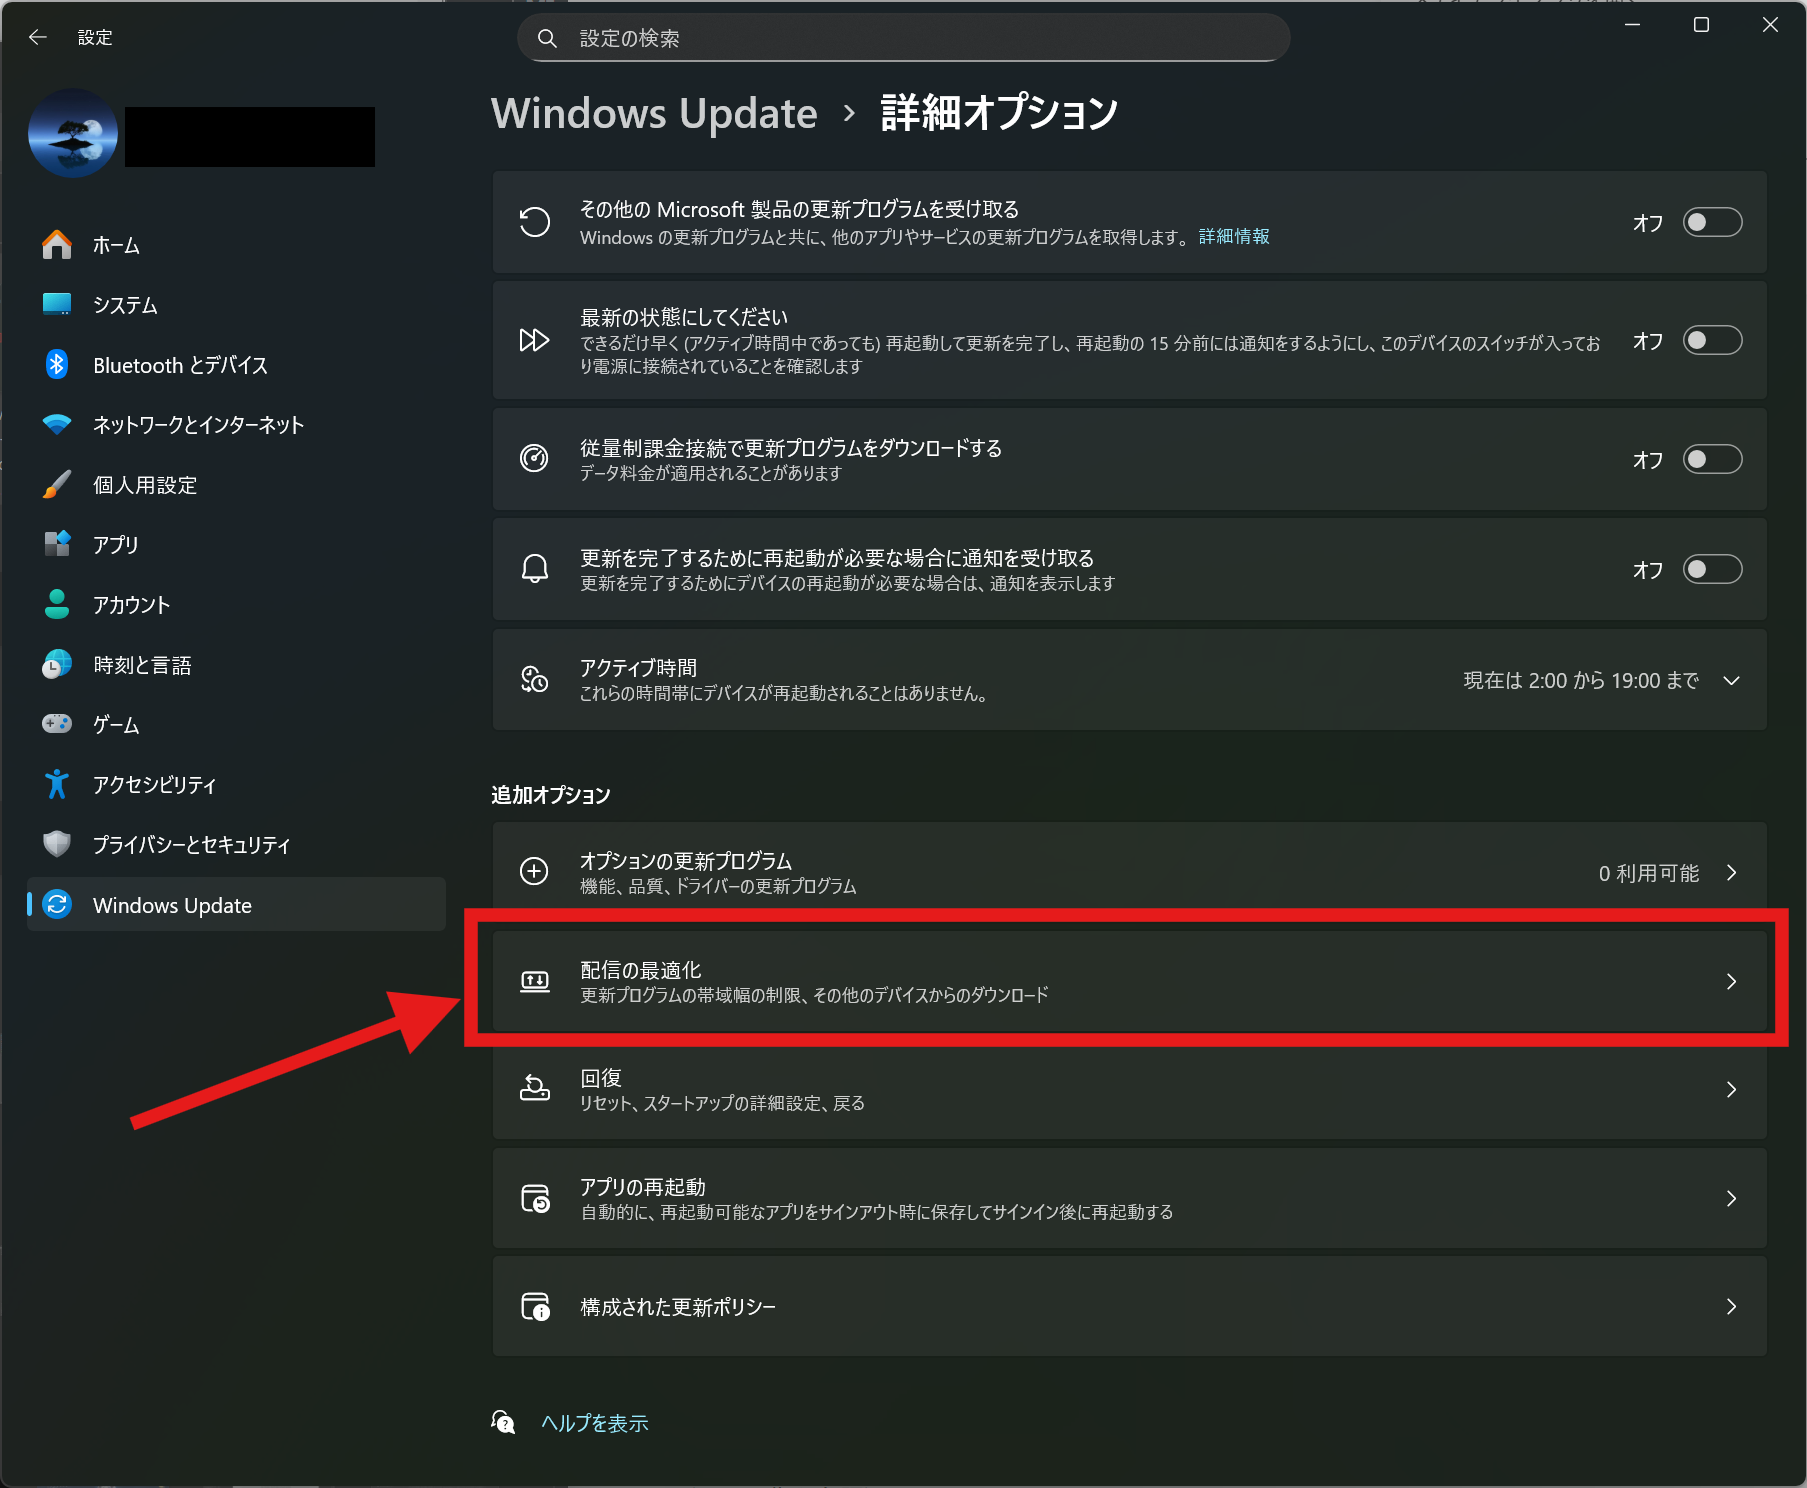1807x1488 pixels.
Task: Open 個人用設定 in the sidebar
Action: (x=236, y=485)
